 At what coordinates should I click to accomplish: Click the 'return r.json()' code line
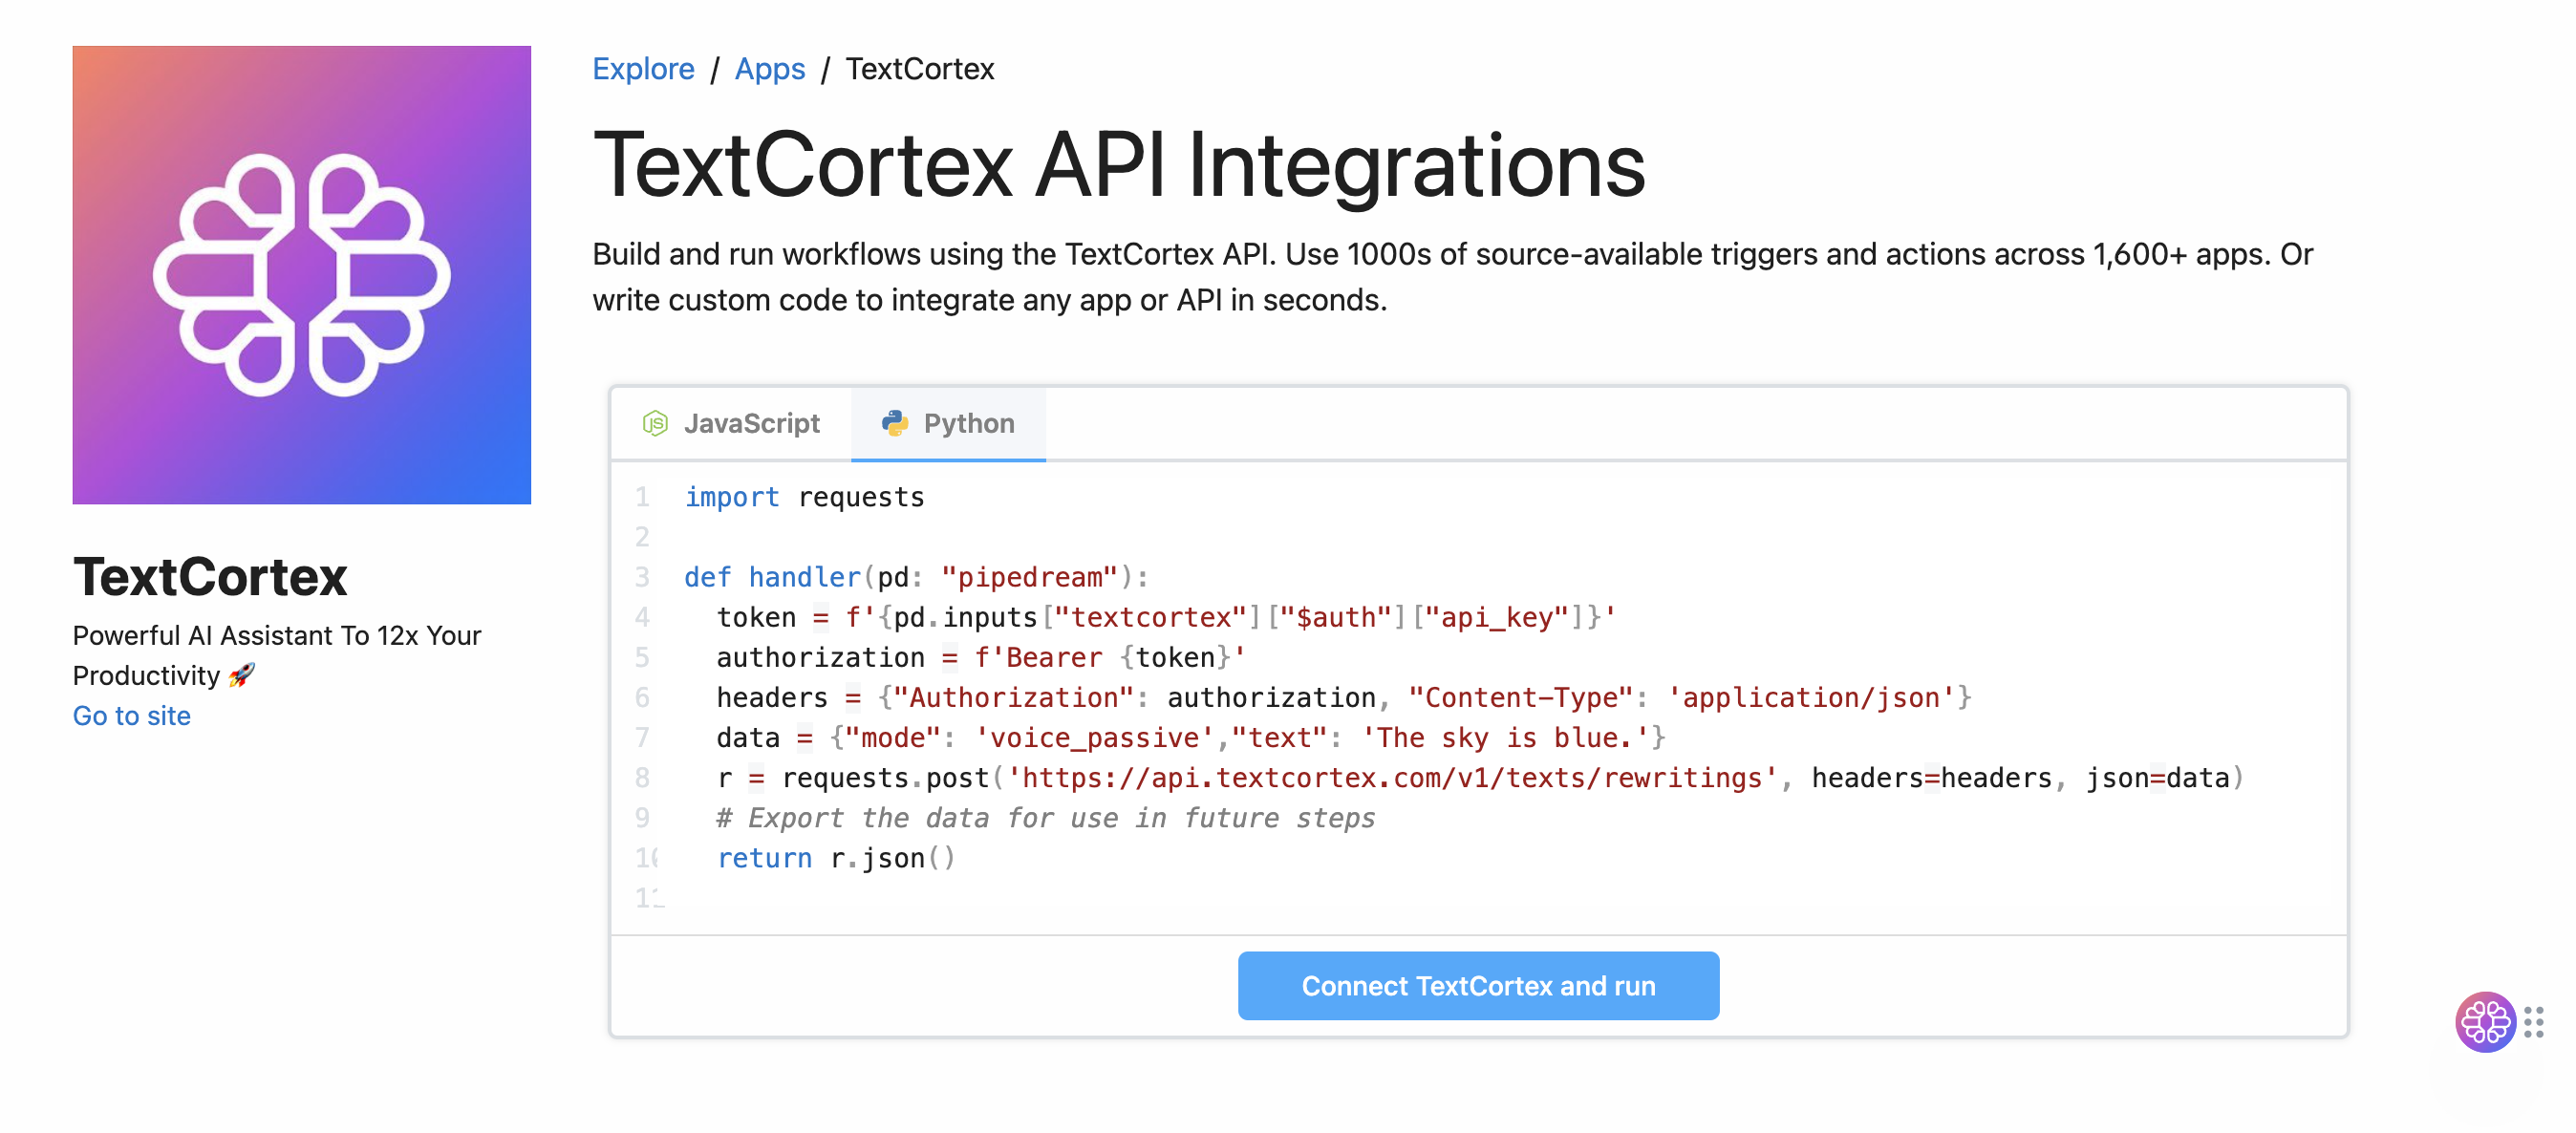click(836, 857)
